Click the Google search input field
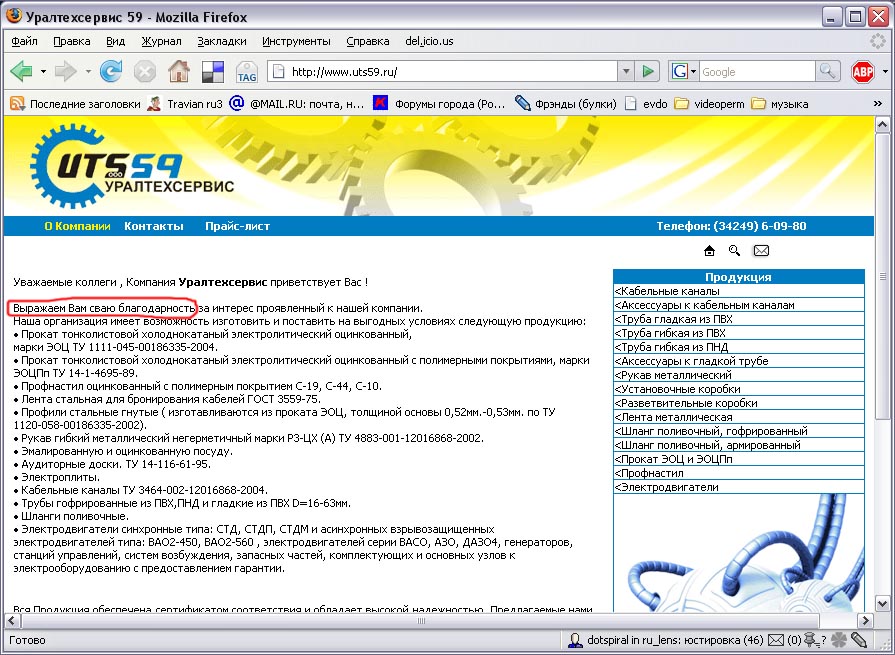Viewport: 895px width, 655px height. point(757,72)
